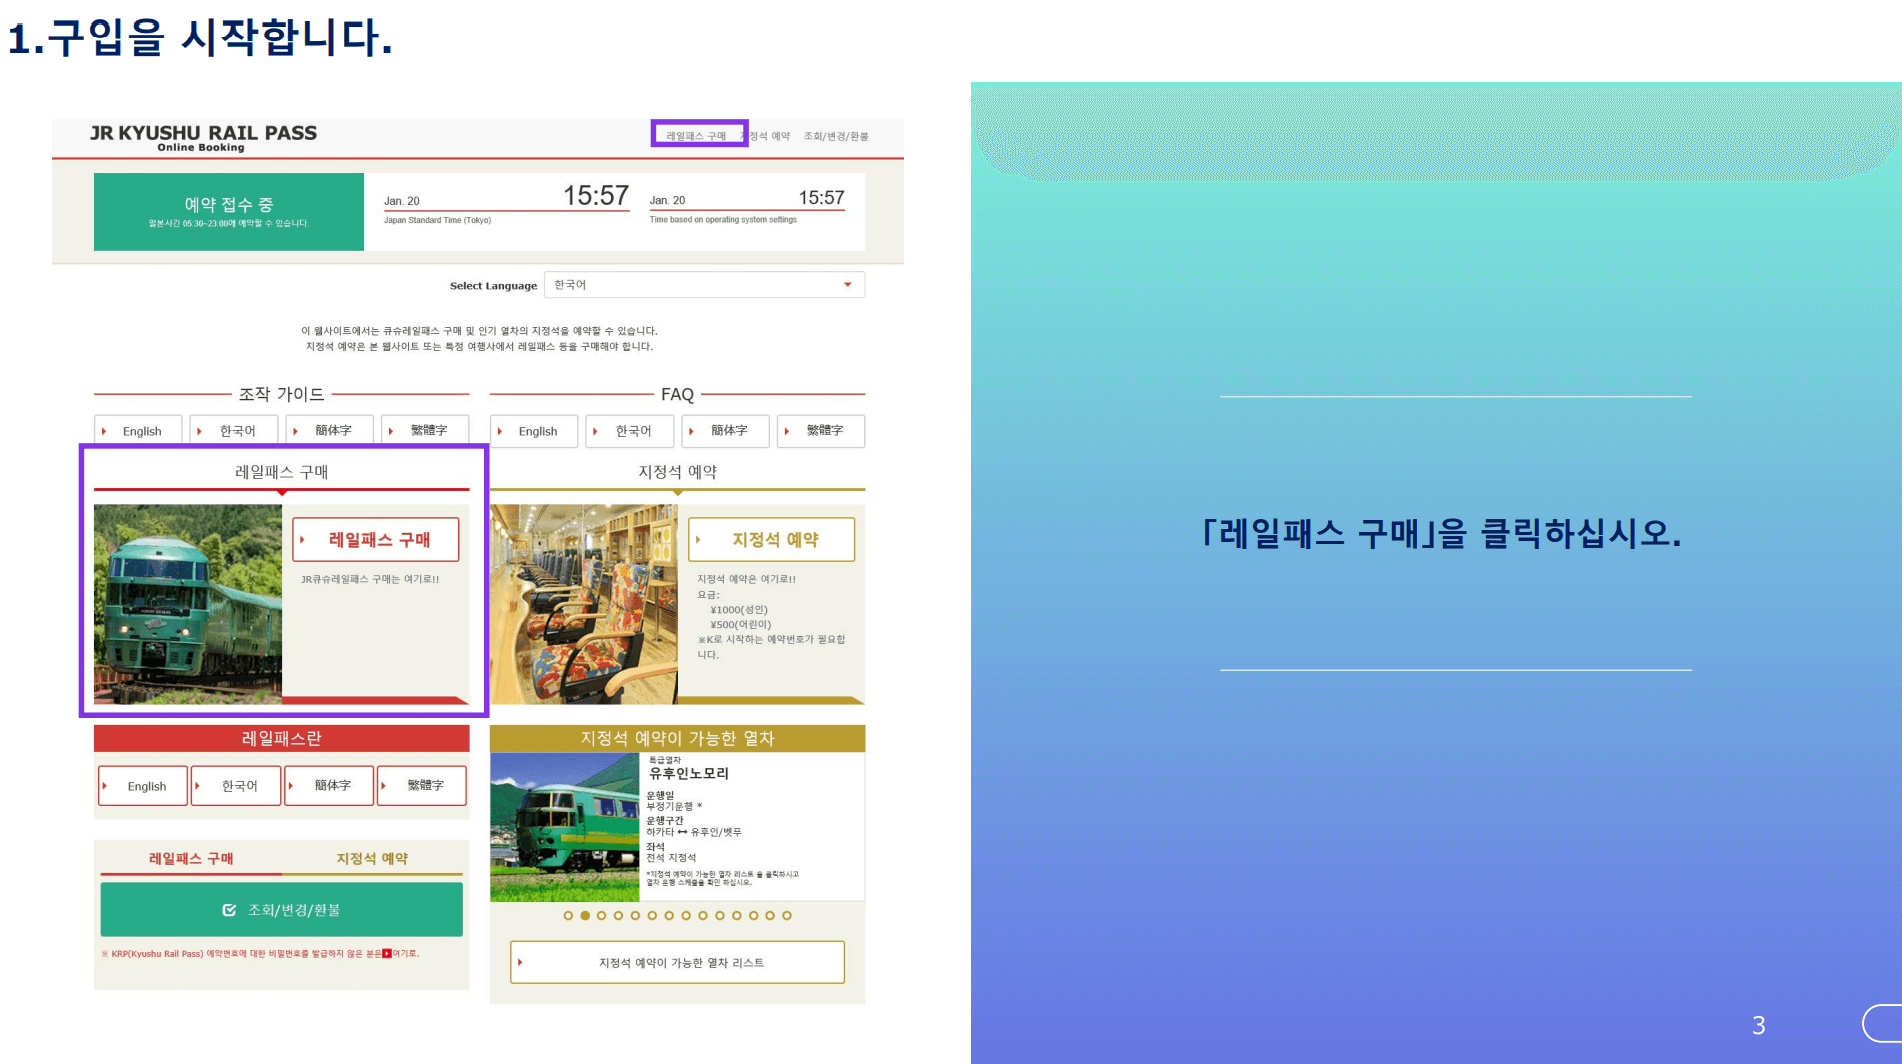Open the 簡体字 조작 가이드 guide
This screenshot has width=1902, height=1064.
(330, 431)
